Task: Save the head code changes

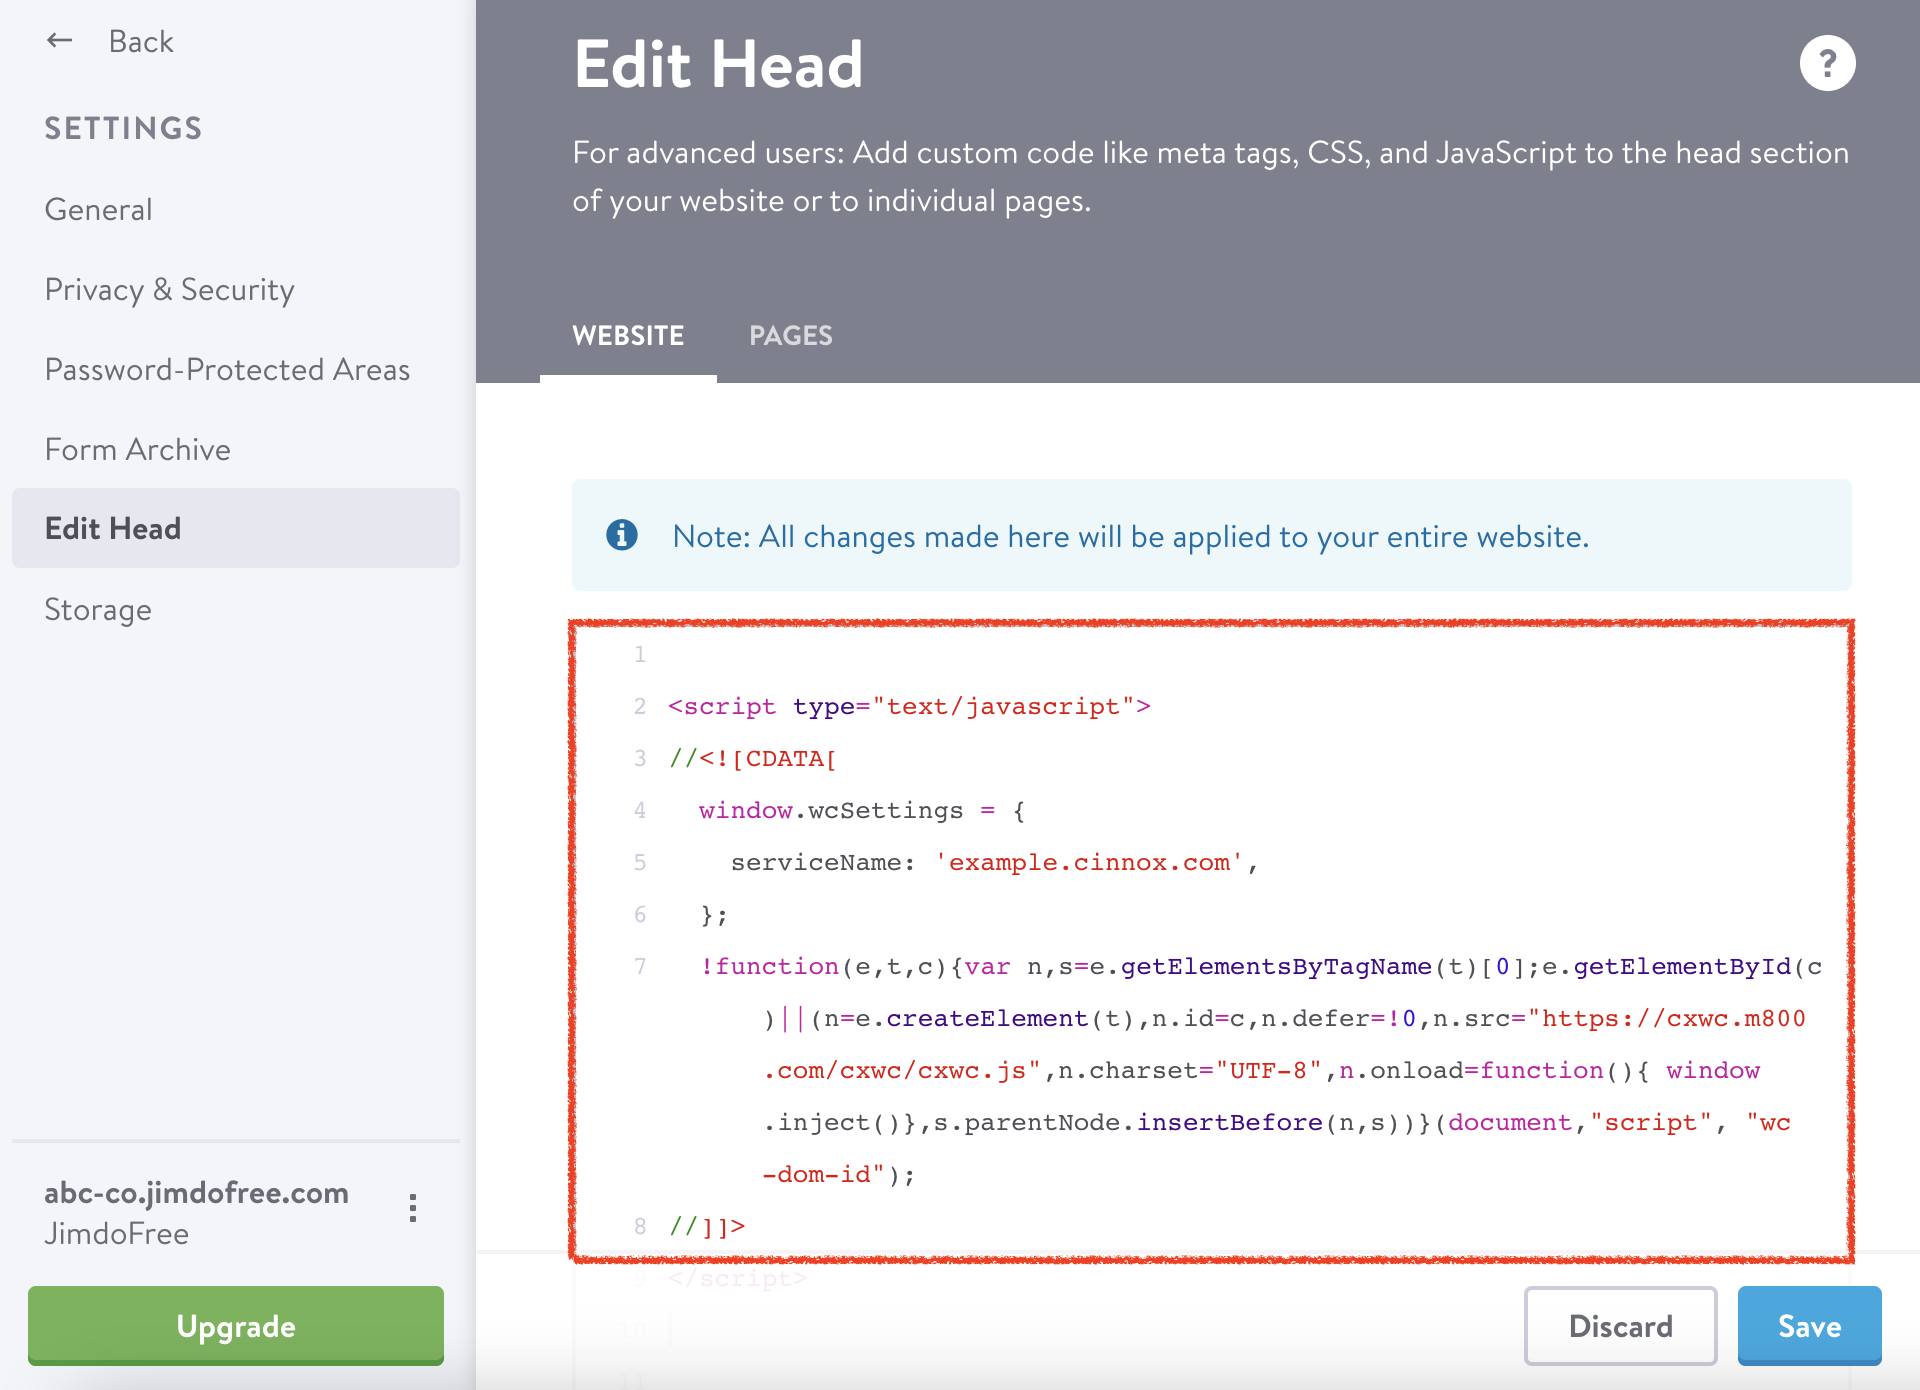Action: tap(1808, 1326)
